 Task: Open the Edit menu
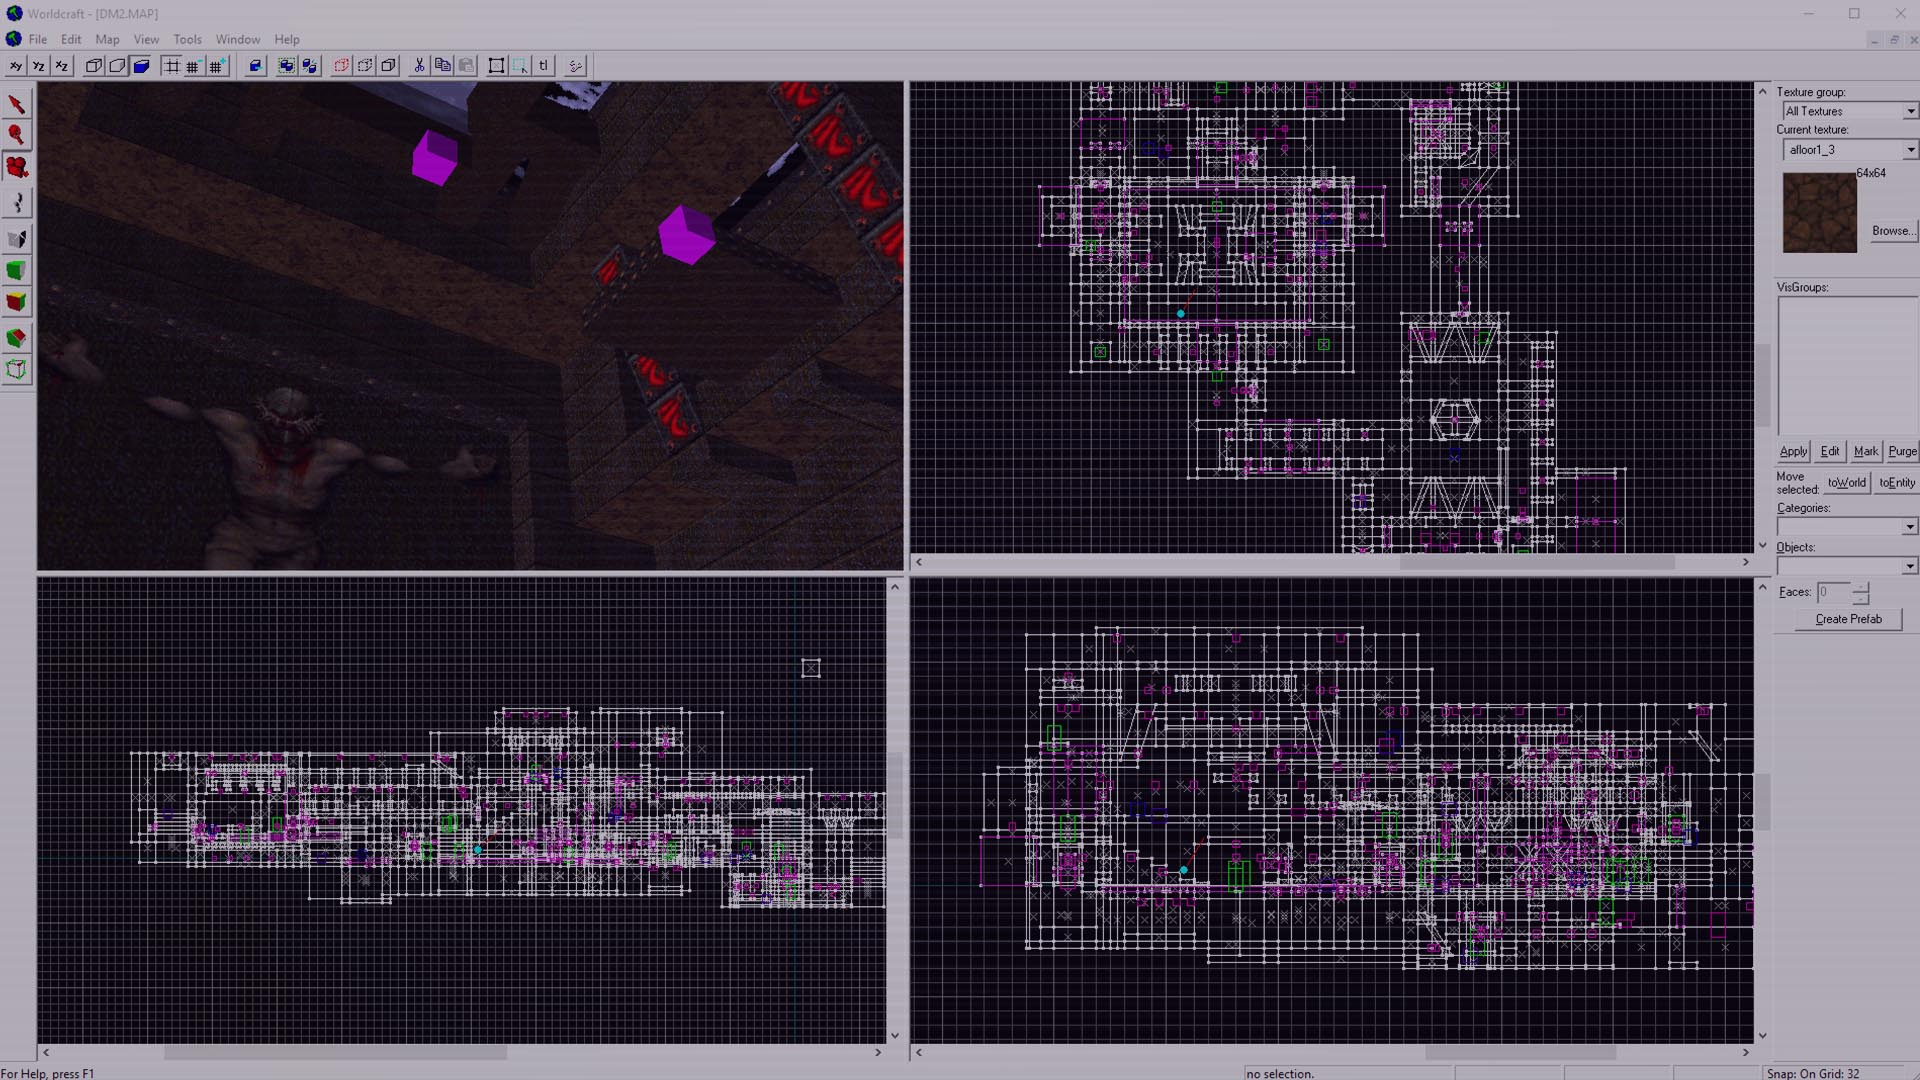(x=71, y=40)
